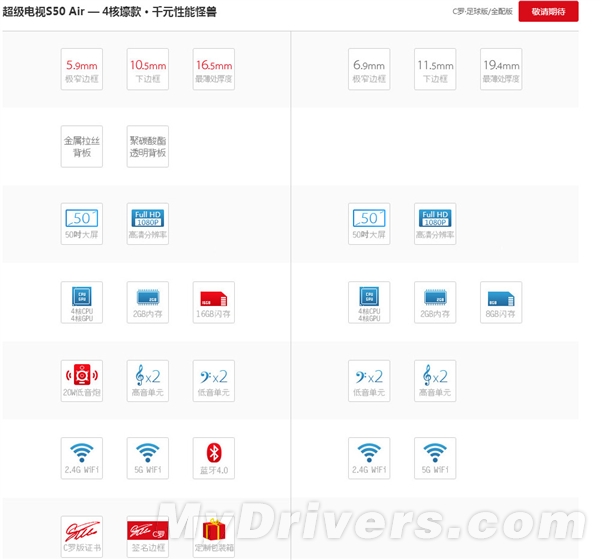Select the 19.4mm 最薄处厚度 card
Viewport: 600px width, 560px height.
(501, 69)
